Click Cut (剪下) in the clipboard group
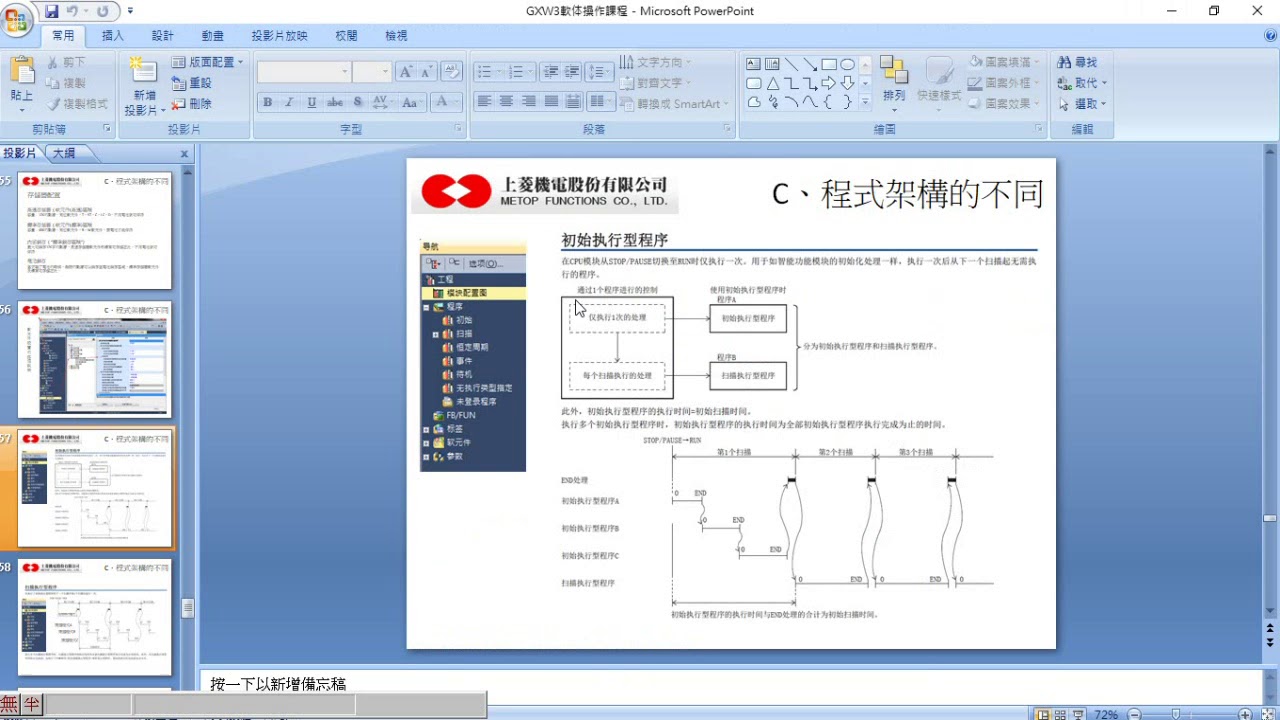The height and width of the screenshot is (720, 1280). click(x=65, y=62)
